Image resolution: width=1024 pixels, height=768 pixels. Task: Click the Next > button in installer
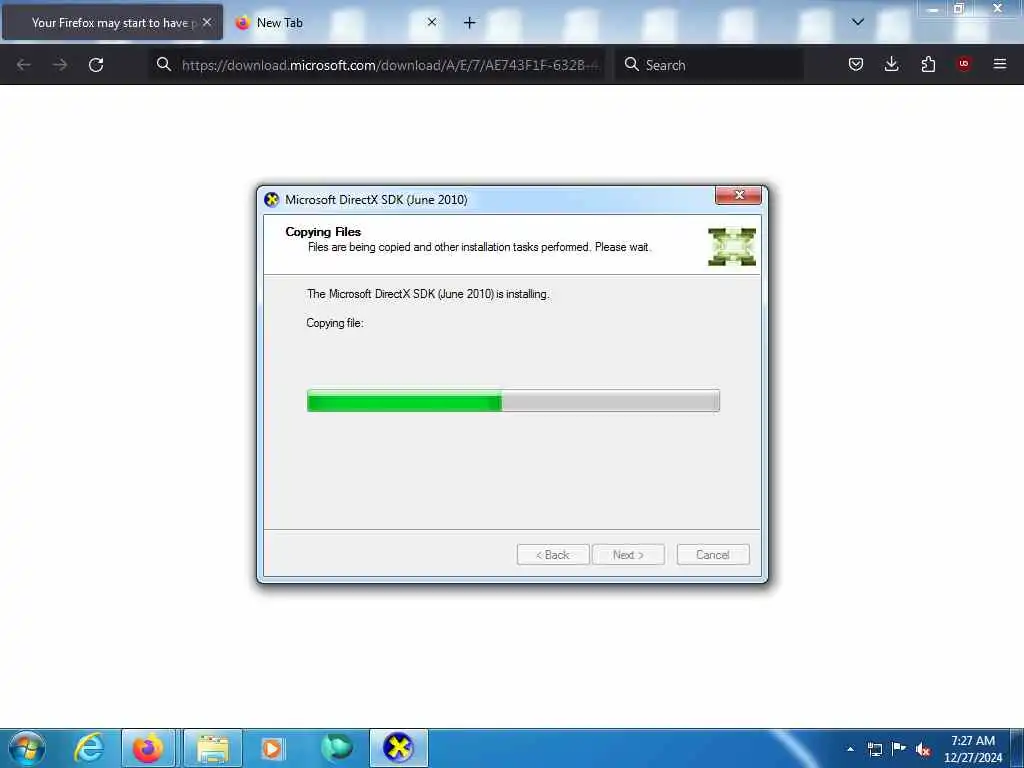point(628,554)
